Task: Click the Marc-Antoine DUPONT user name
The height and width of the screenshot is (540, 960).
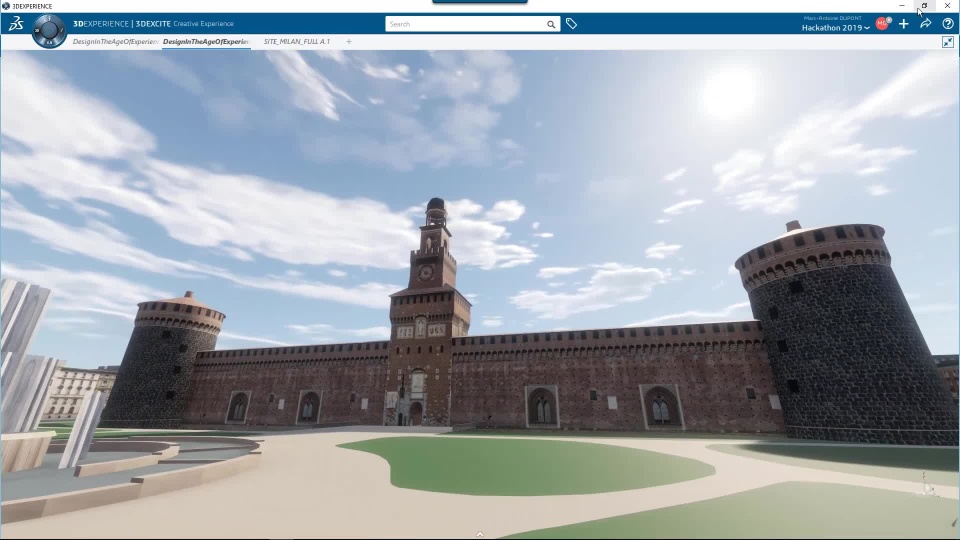Action: pos(833,18)
